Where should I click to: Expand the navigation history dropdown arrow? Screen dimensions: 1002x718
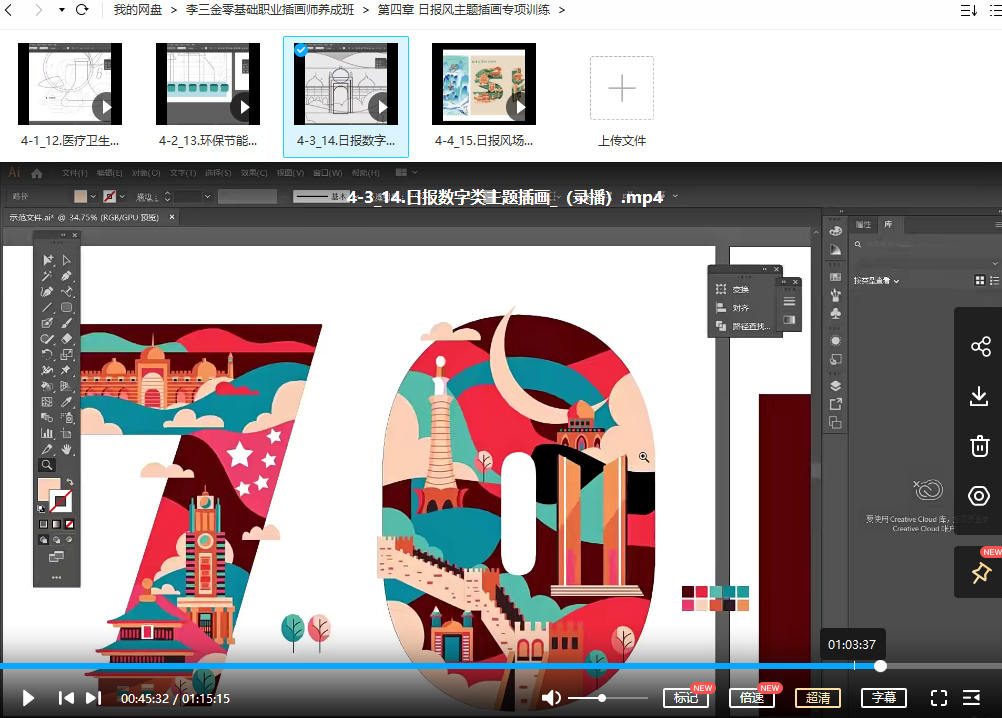click(x=61, y=10)
